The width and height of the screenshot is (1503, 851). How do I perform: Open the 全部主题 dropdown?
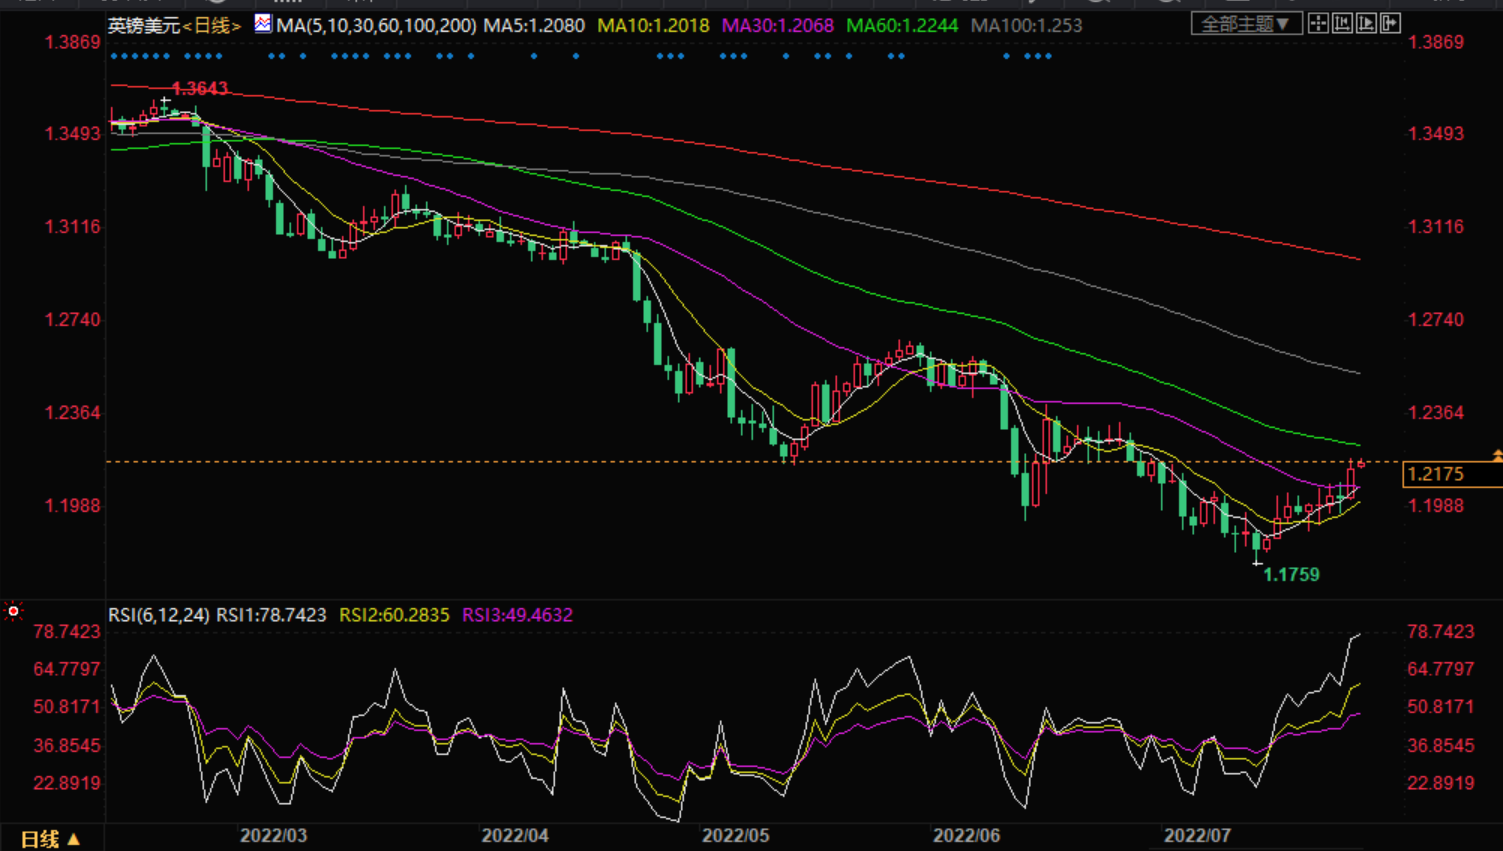(x=1246, y=24)
